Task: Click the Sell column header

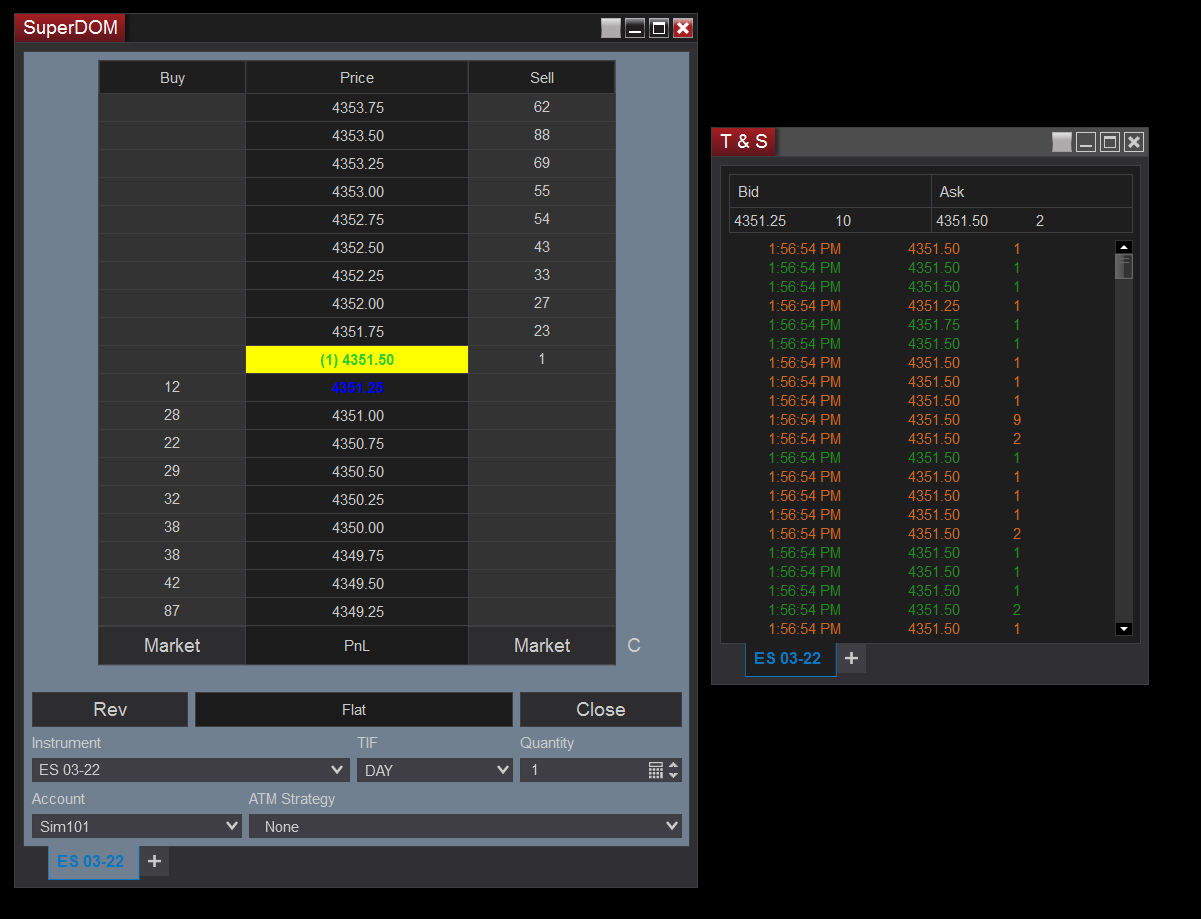Action: pyautogui.click(x=542, y=78)
